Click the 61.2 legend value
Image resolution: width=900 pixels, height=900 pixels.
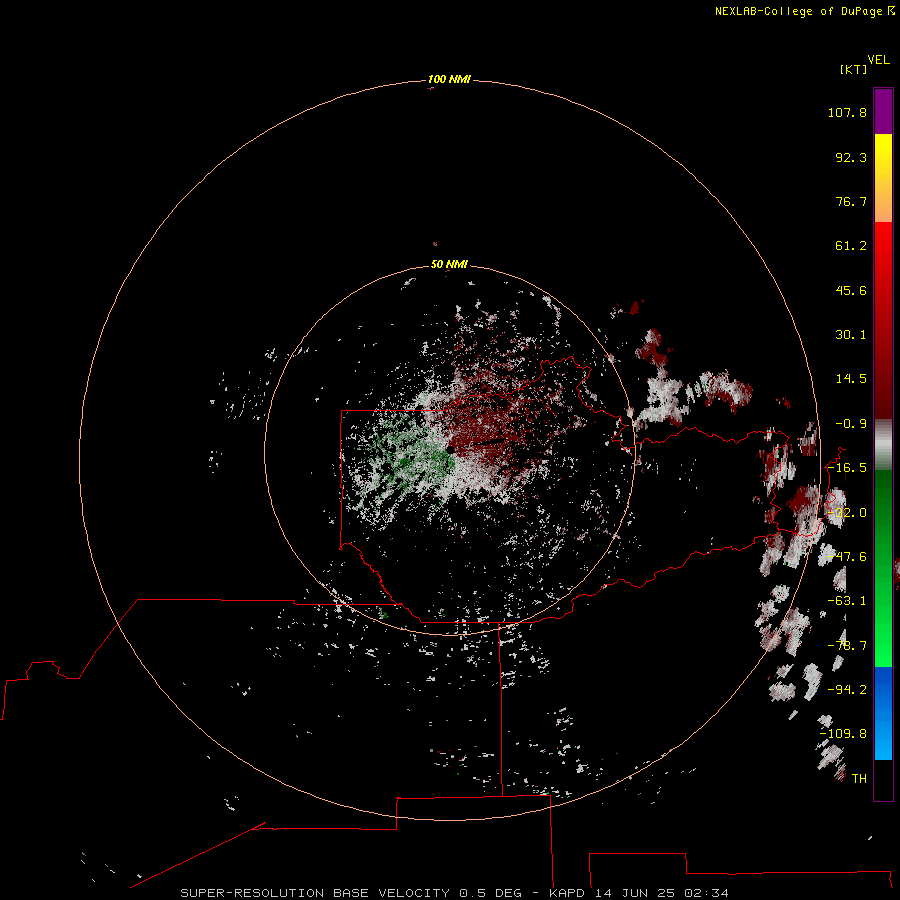(851, 246)
